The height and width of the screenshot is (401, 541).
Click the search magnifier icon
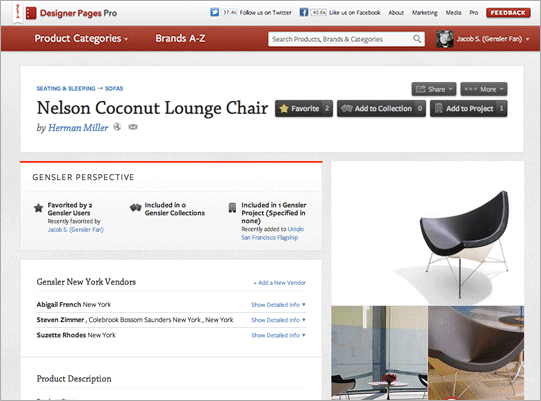417,39
